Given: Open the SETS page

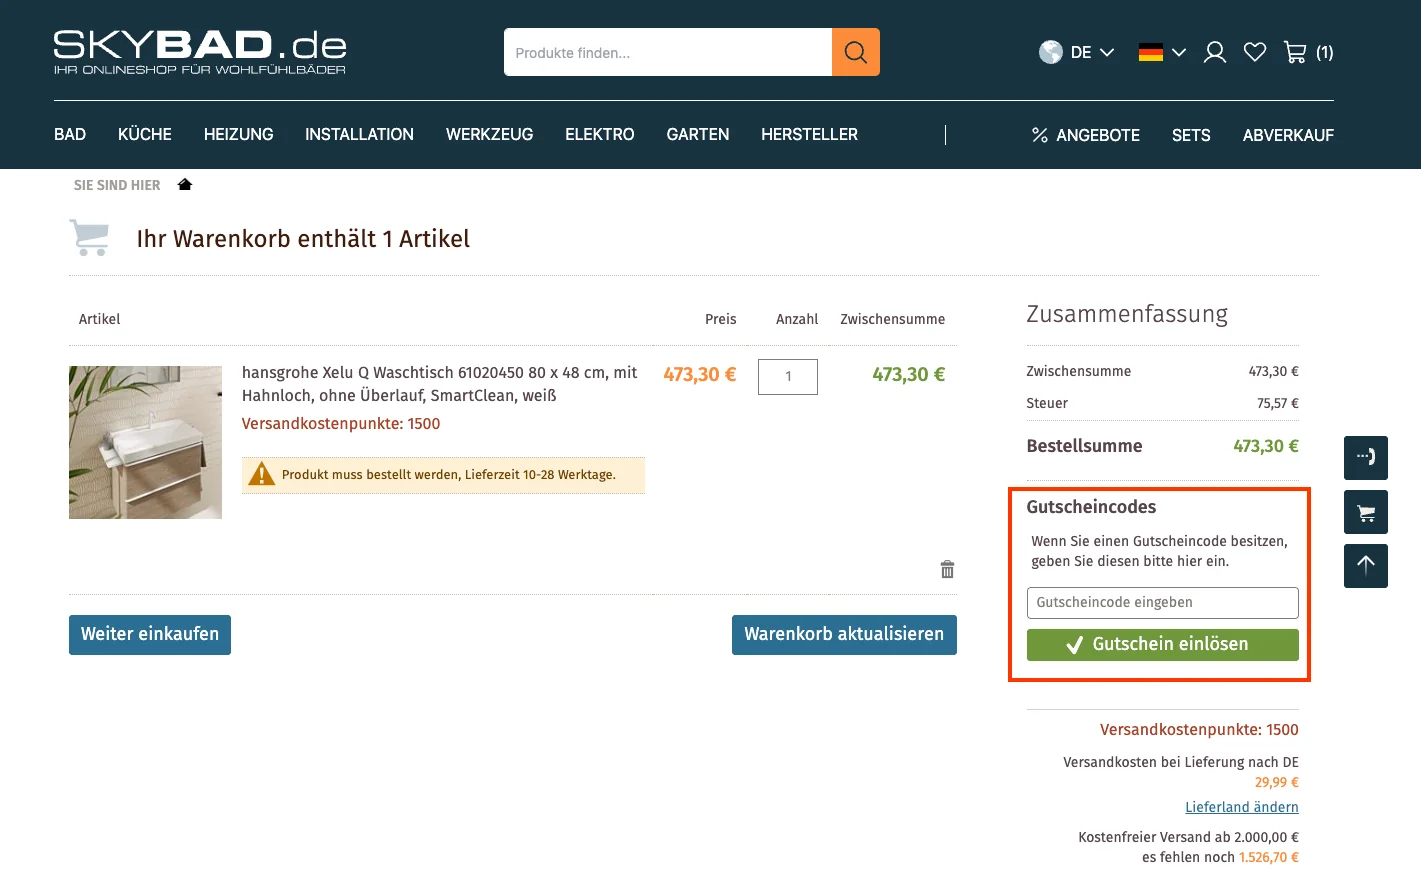Looking at the screenshot, I should [x=1191, y=135].
